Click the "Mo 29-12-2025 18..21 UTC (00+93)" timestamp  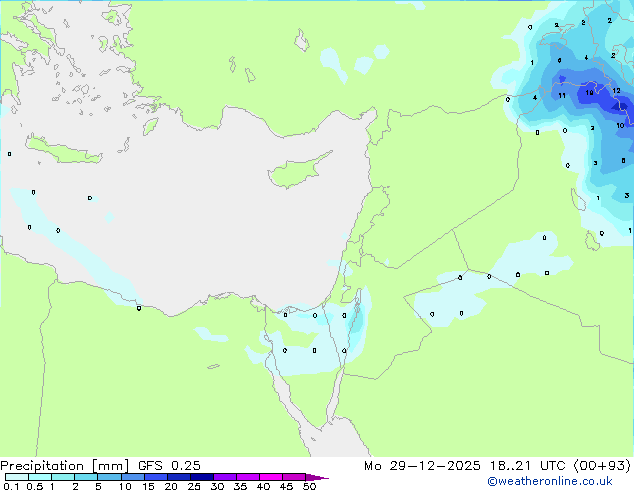(x=497, y=466)
